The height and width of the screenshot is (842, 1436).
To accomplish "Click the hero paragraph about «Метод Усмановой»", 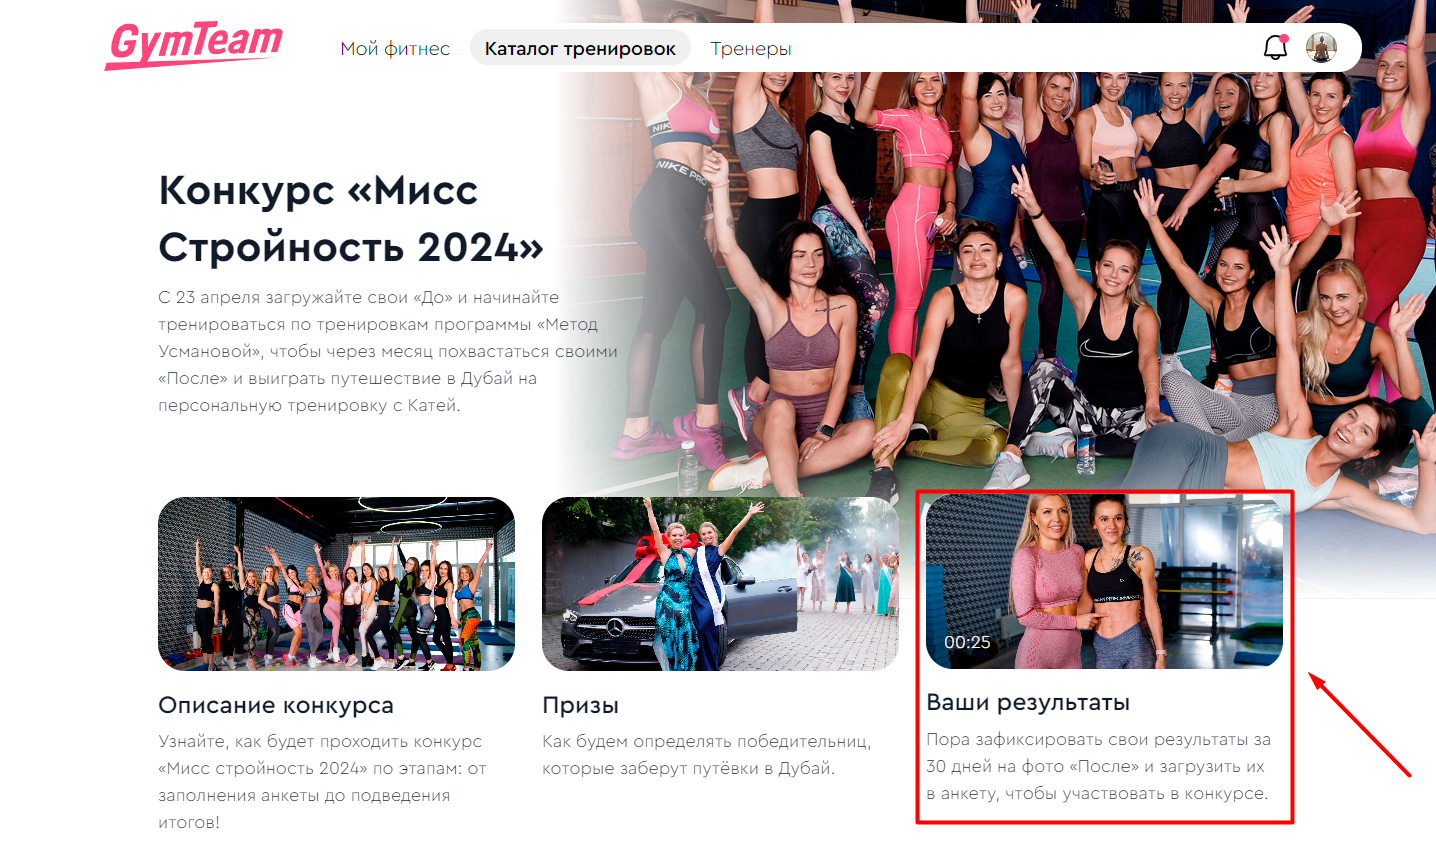I will (x=388, y=351).
